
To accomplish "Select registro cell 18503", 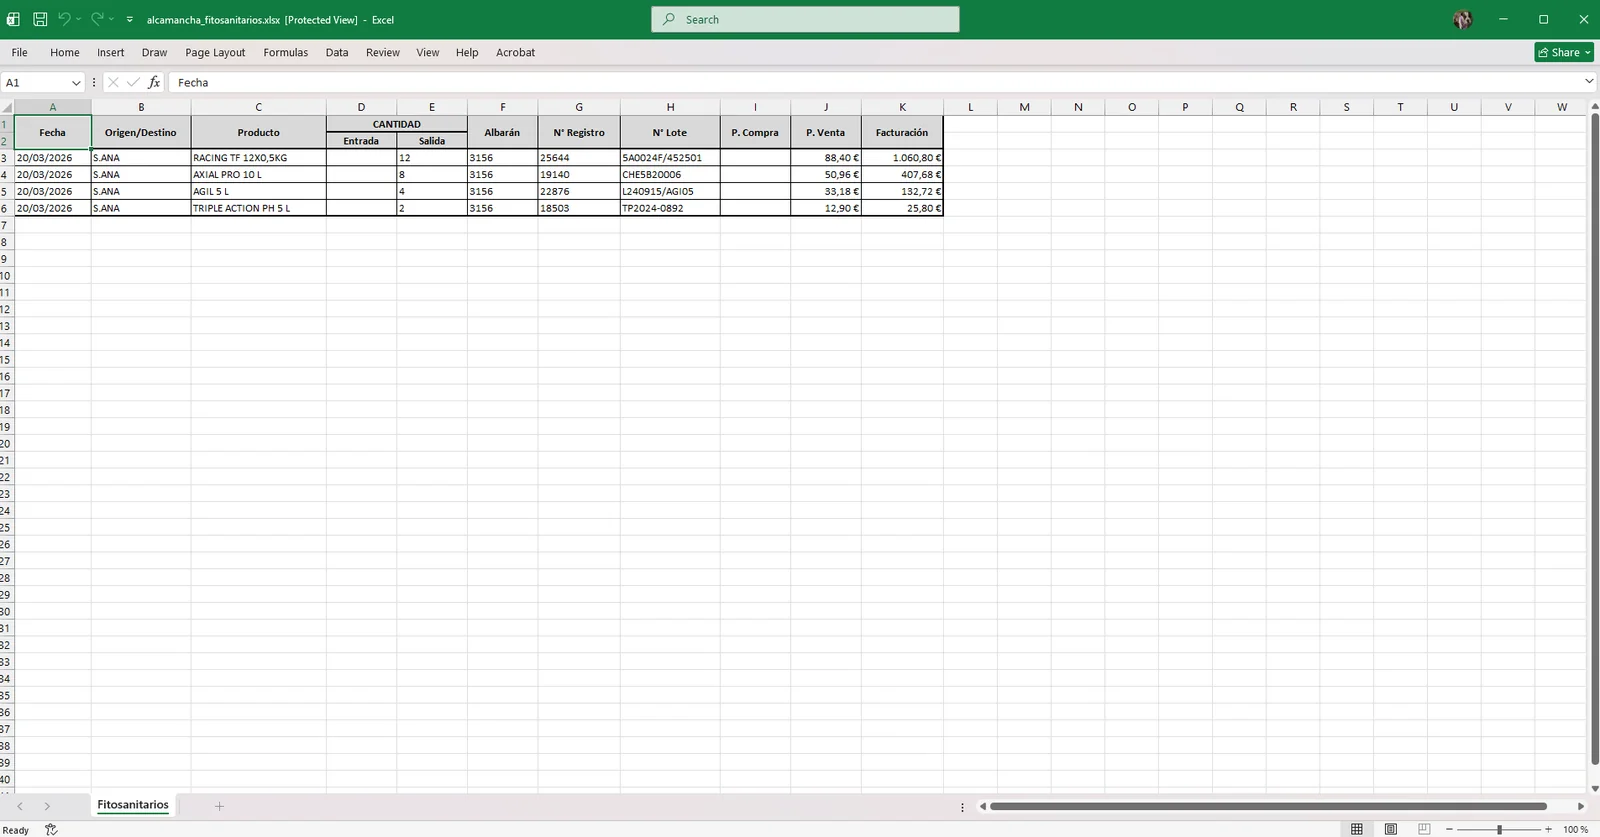I will (579, 208).
